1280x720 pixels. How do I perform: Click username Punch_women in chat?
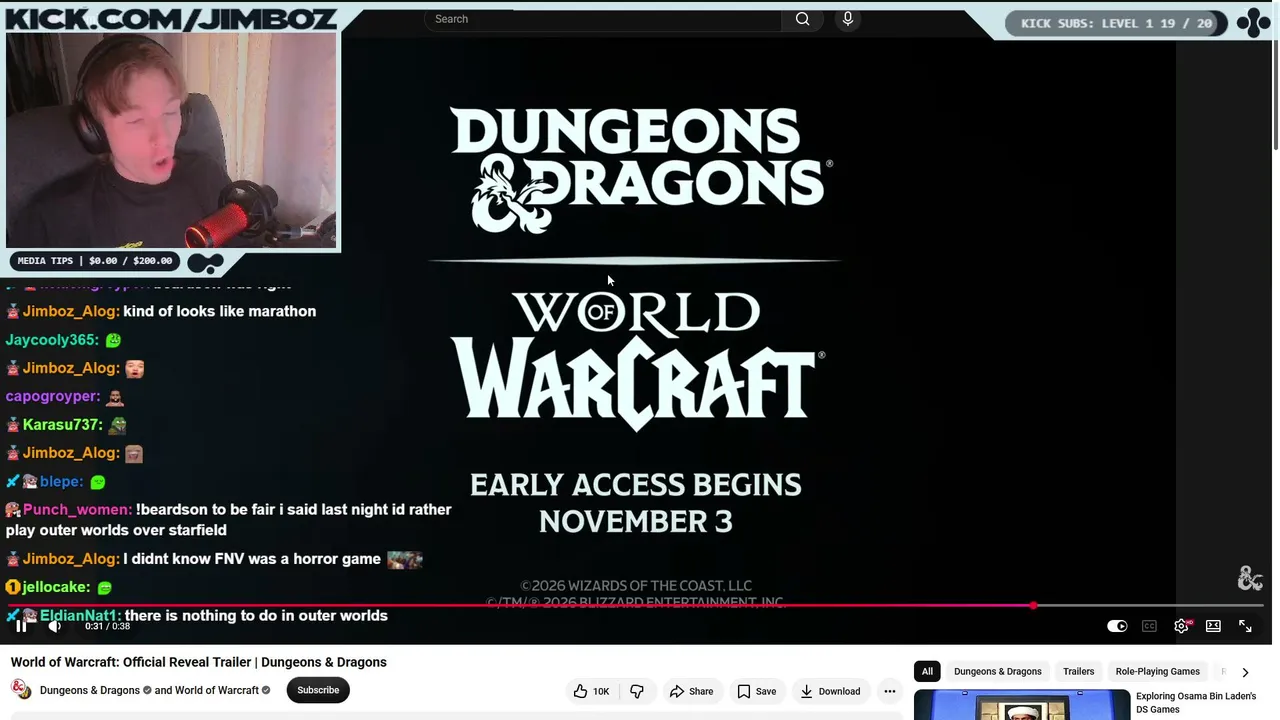pos(76,510)
